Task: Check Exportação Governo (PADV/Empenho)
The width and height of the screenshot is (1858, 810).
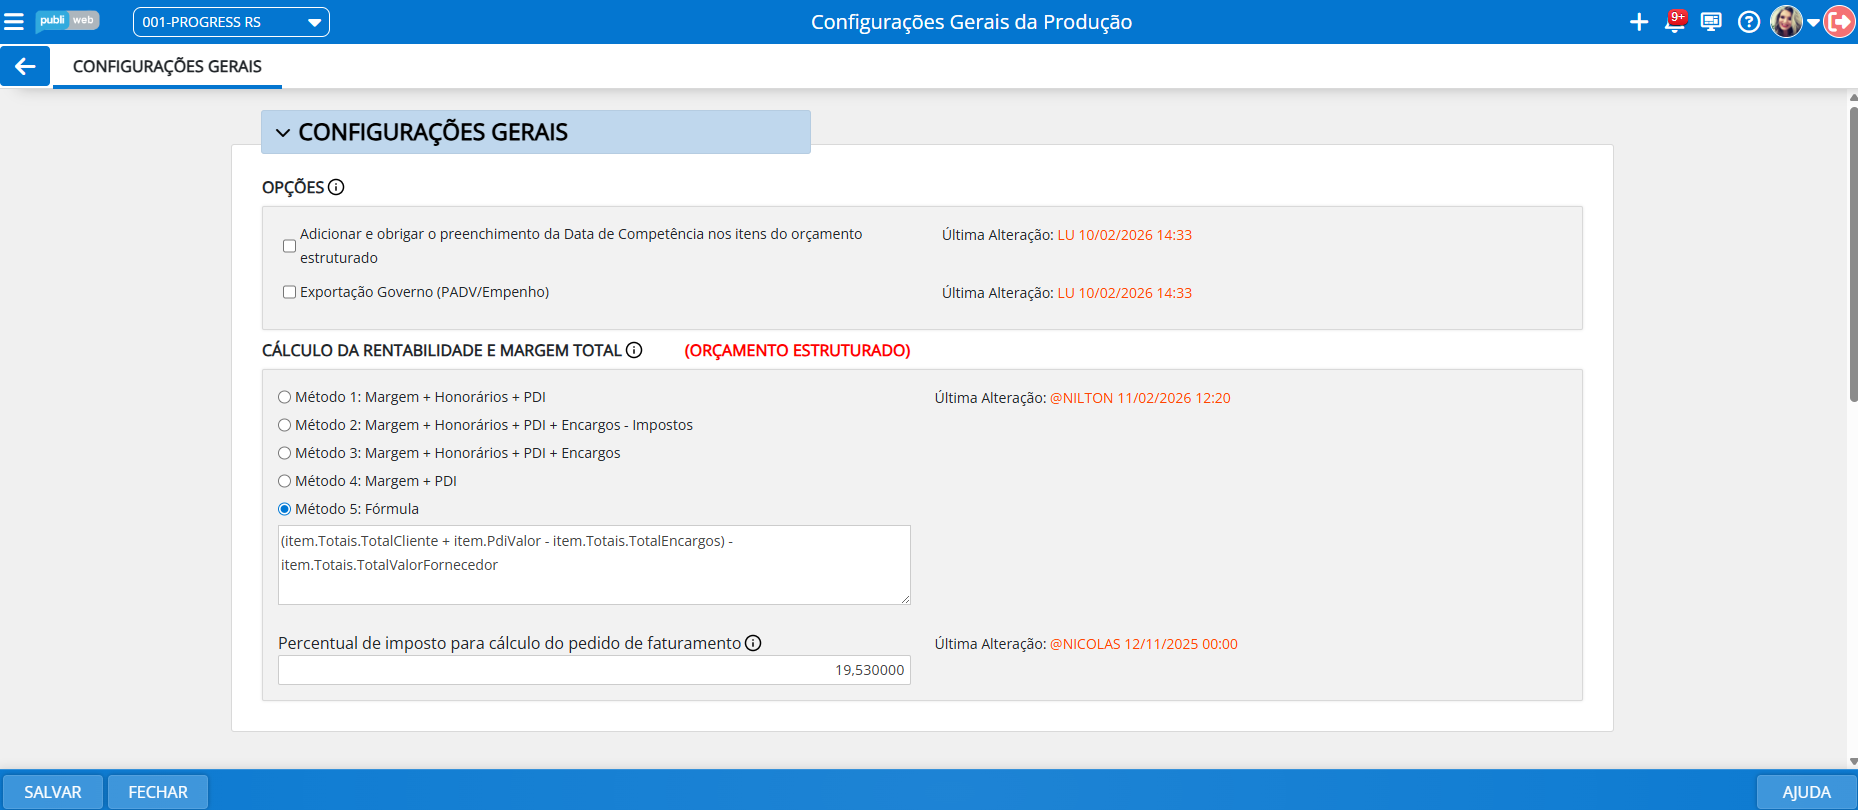Action: (x=289, y=292)
